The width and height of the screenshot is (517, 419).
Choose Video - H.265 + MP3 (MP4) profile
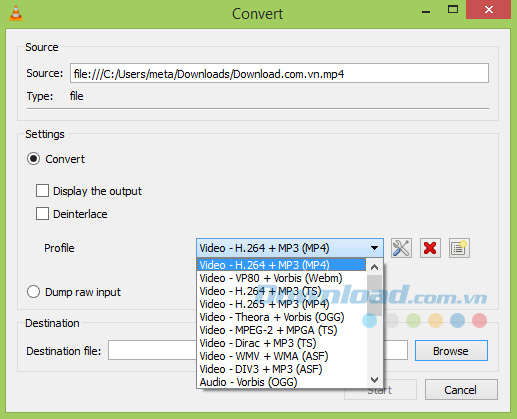pyautogui.click(x=264, y=304)
